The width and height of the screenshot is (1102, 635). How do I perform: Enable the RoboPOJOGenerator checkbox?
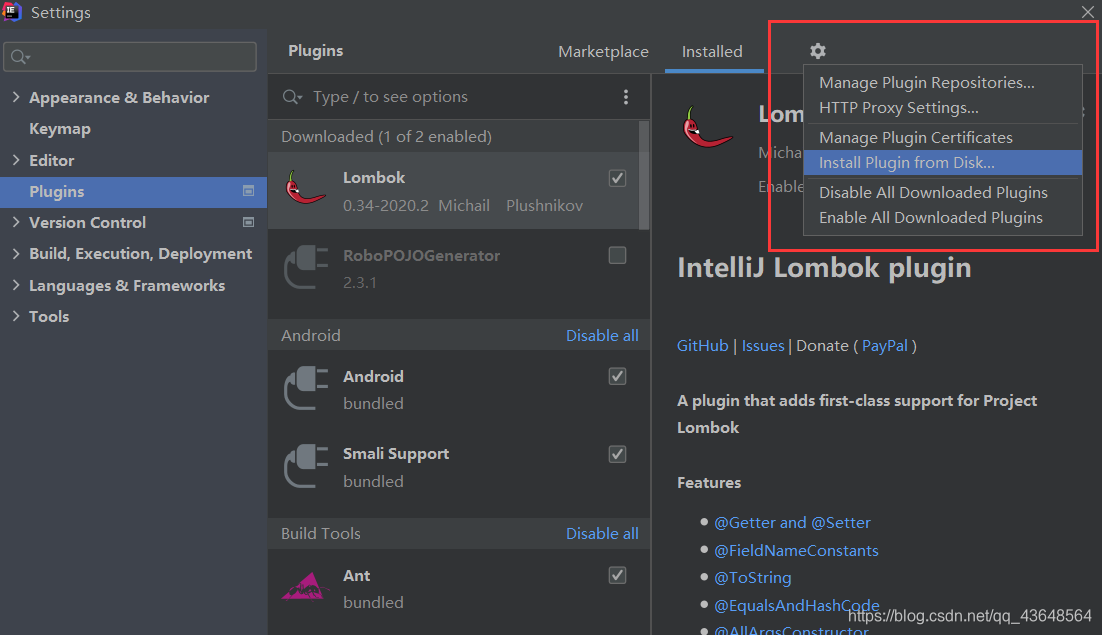tap(617, 255)
